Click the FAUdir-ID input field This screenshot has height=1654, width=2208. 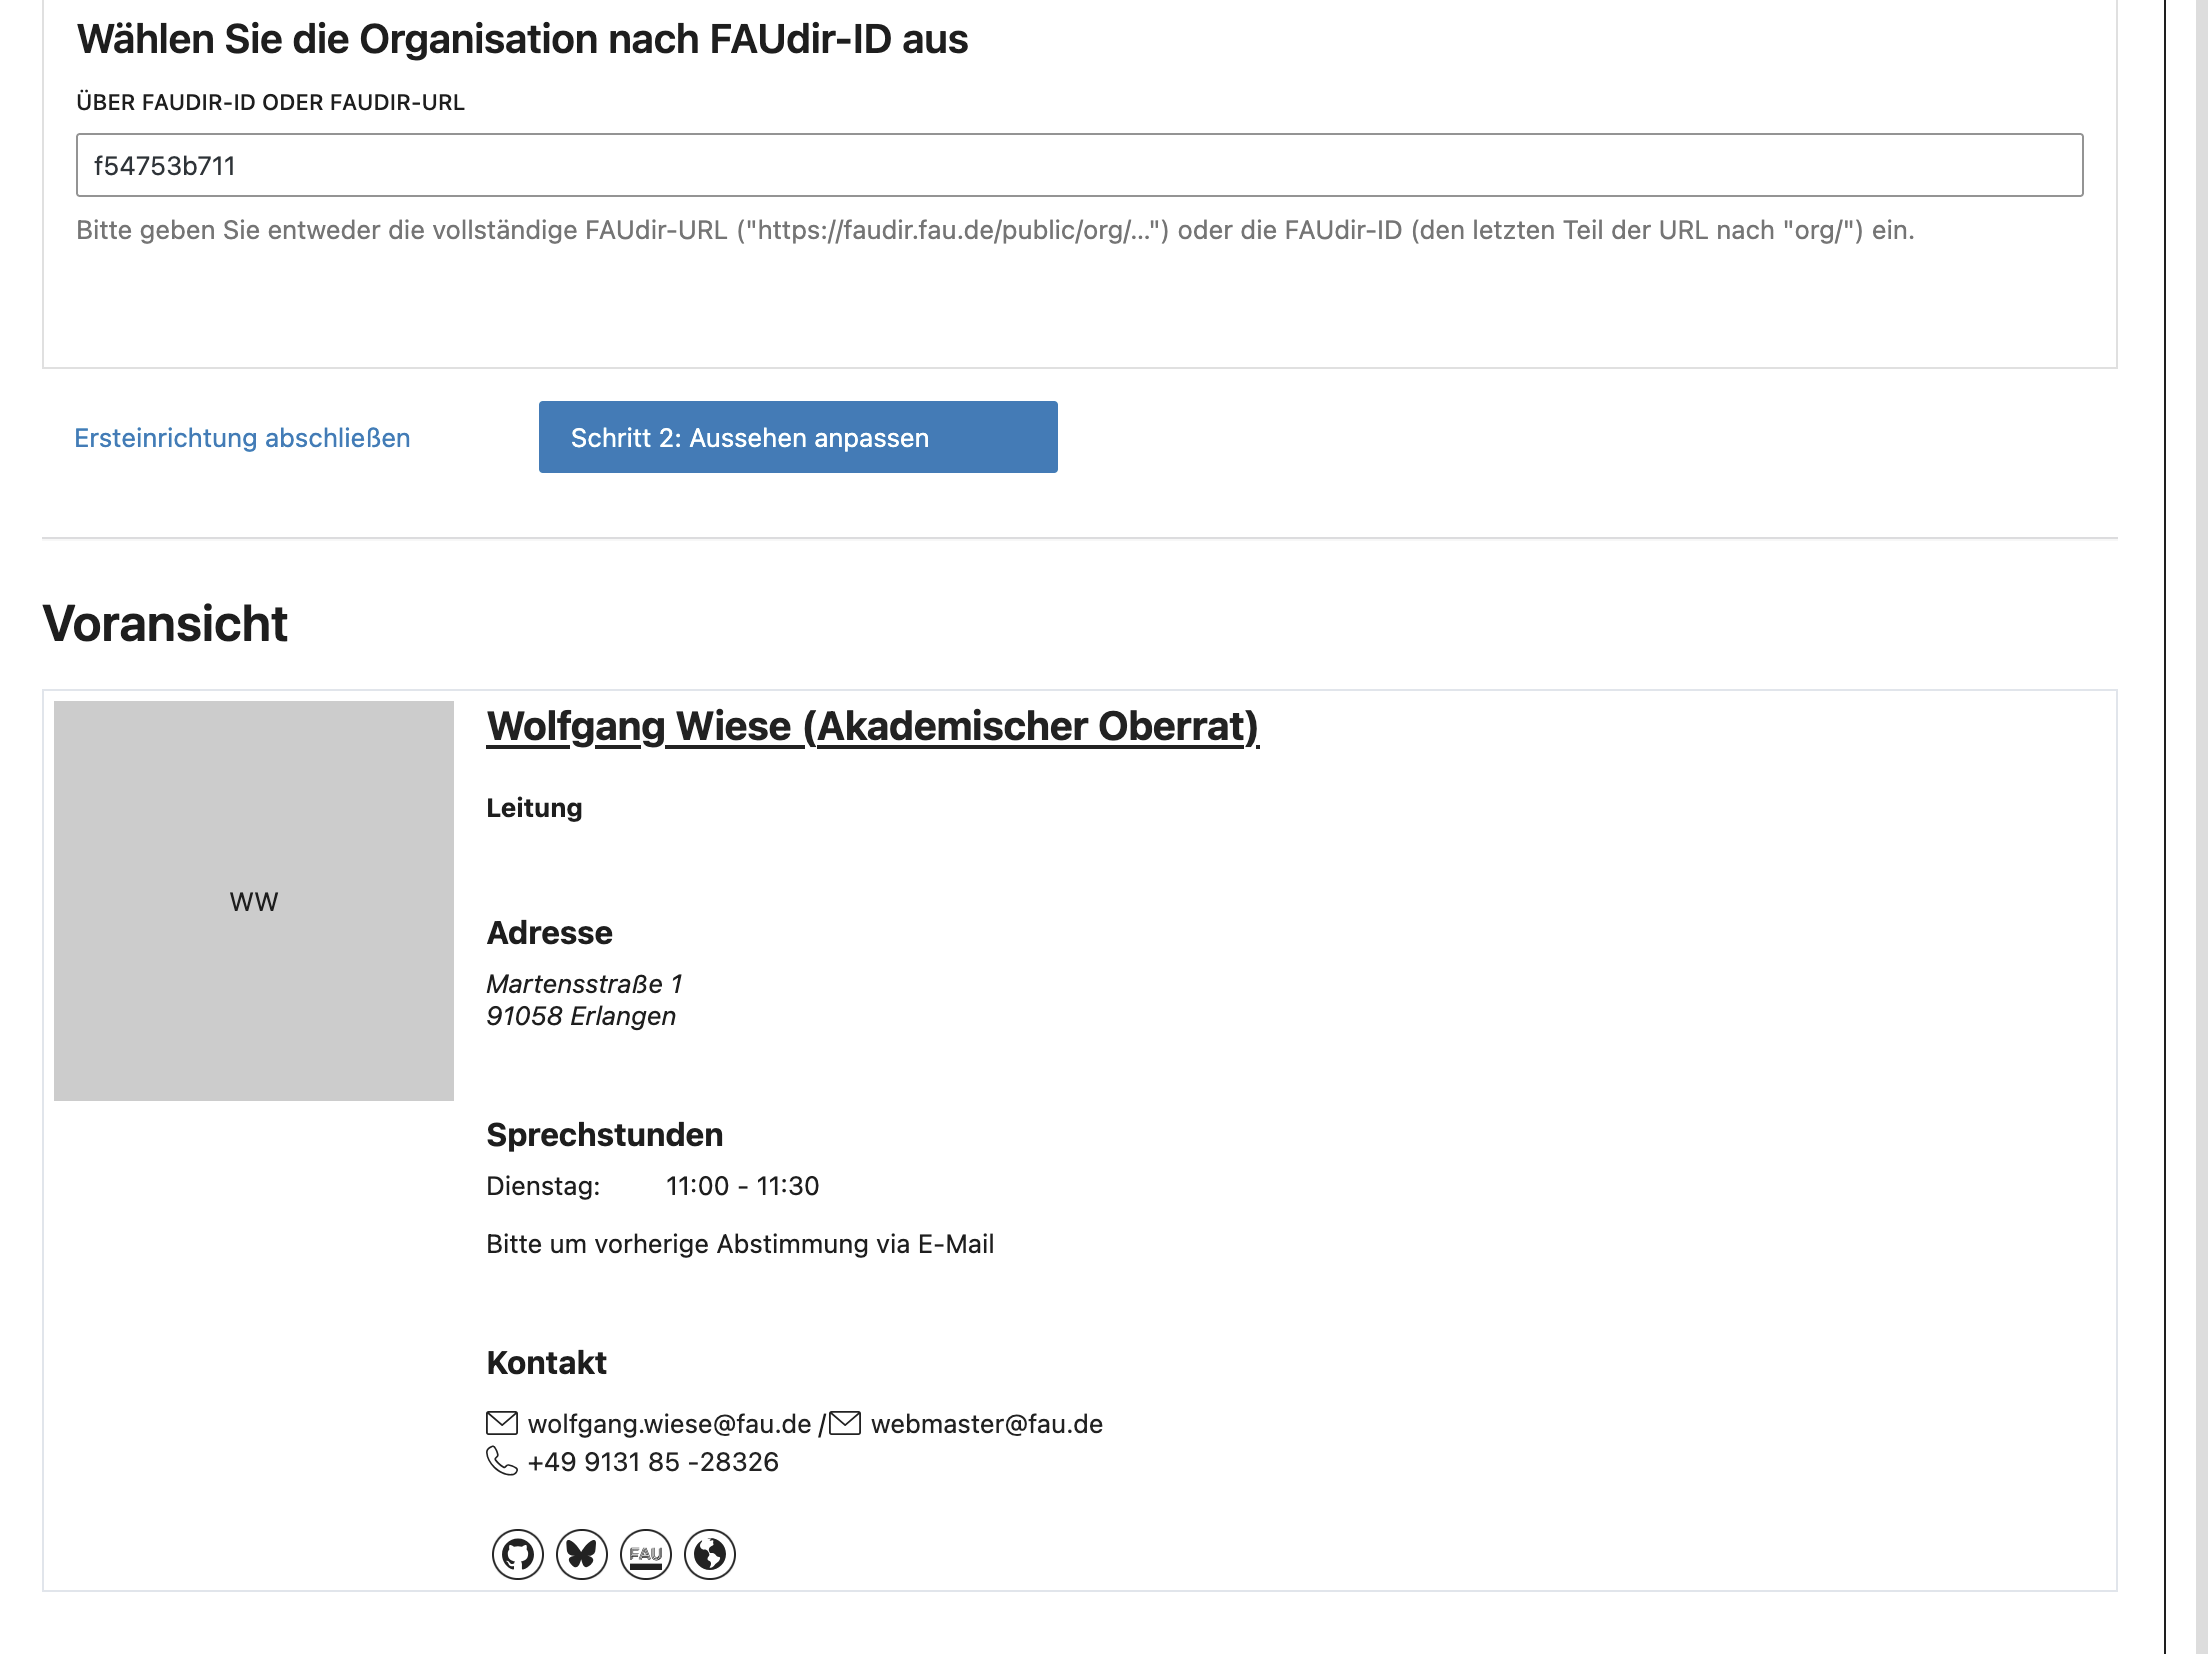1079,166
